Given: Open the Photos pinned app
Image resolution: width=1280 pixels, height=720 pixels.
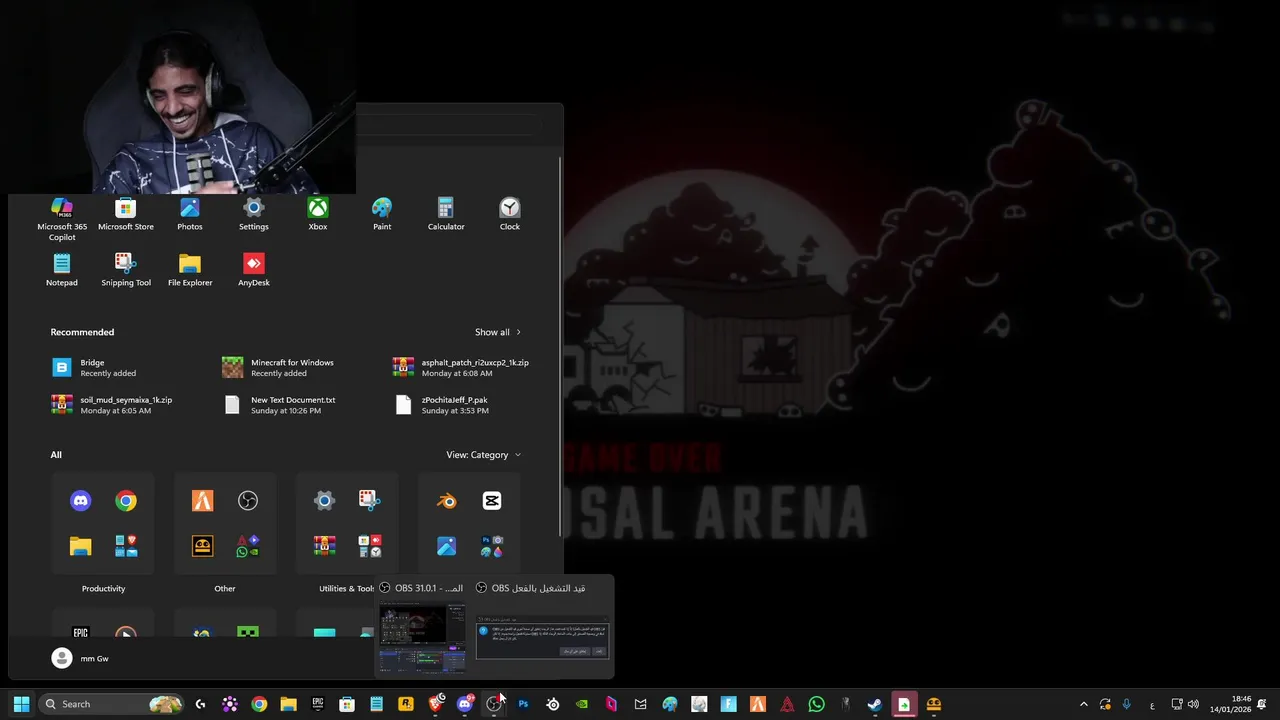Looking at the screenshot, I should pos(190,214).
